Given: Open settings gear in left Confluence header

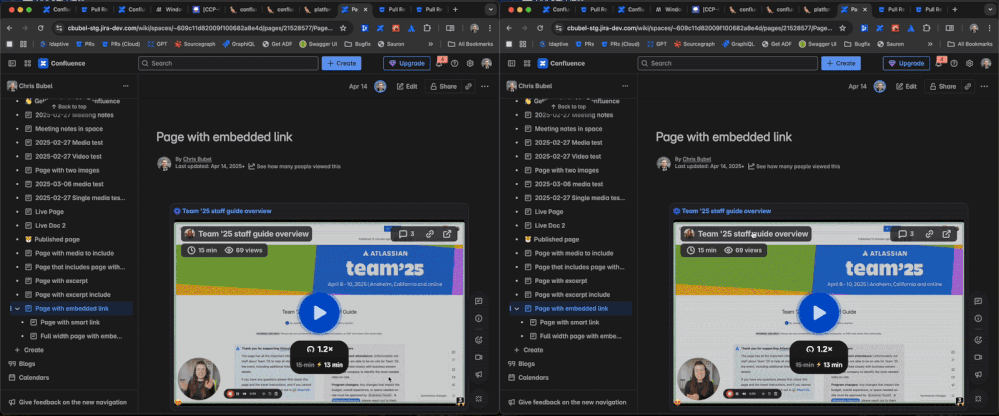Looking at the screenshot, I should click(x=470, y=63).
